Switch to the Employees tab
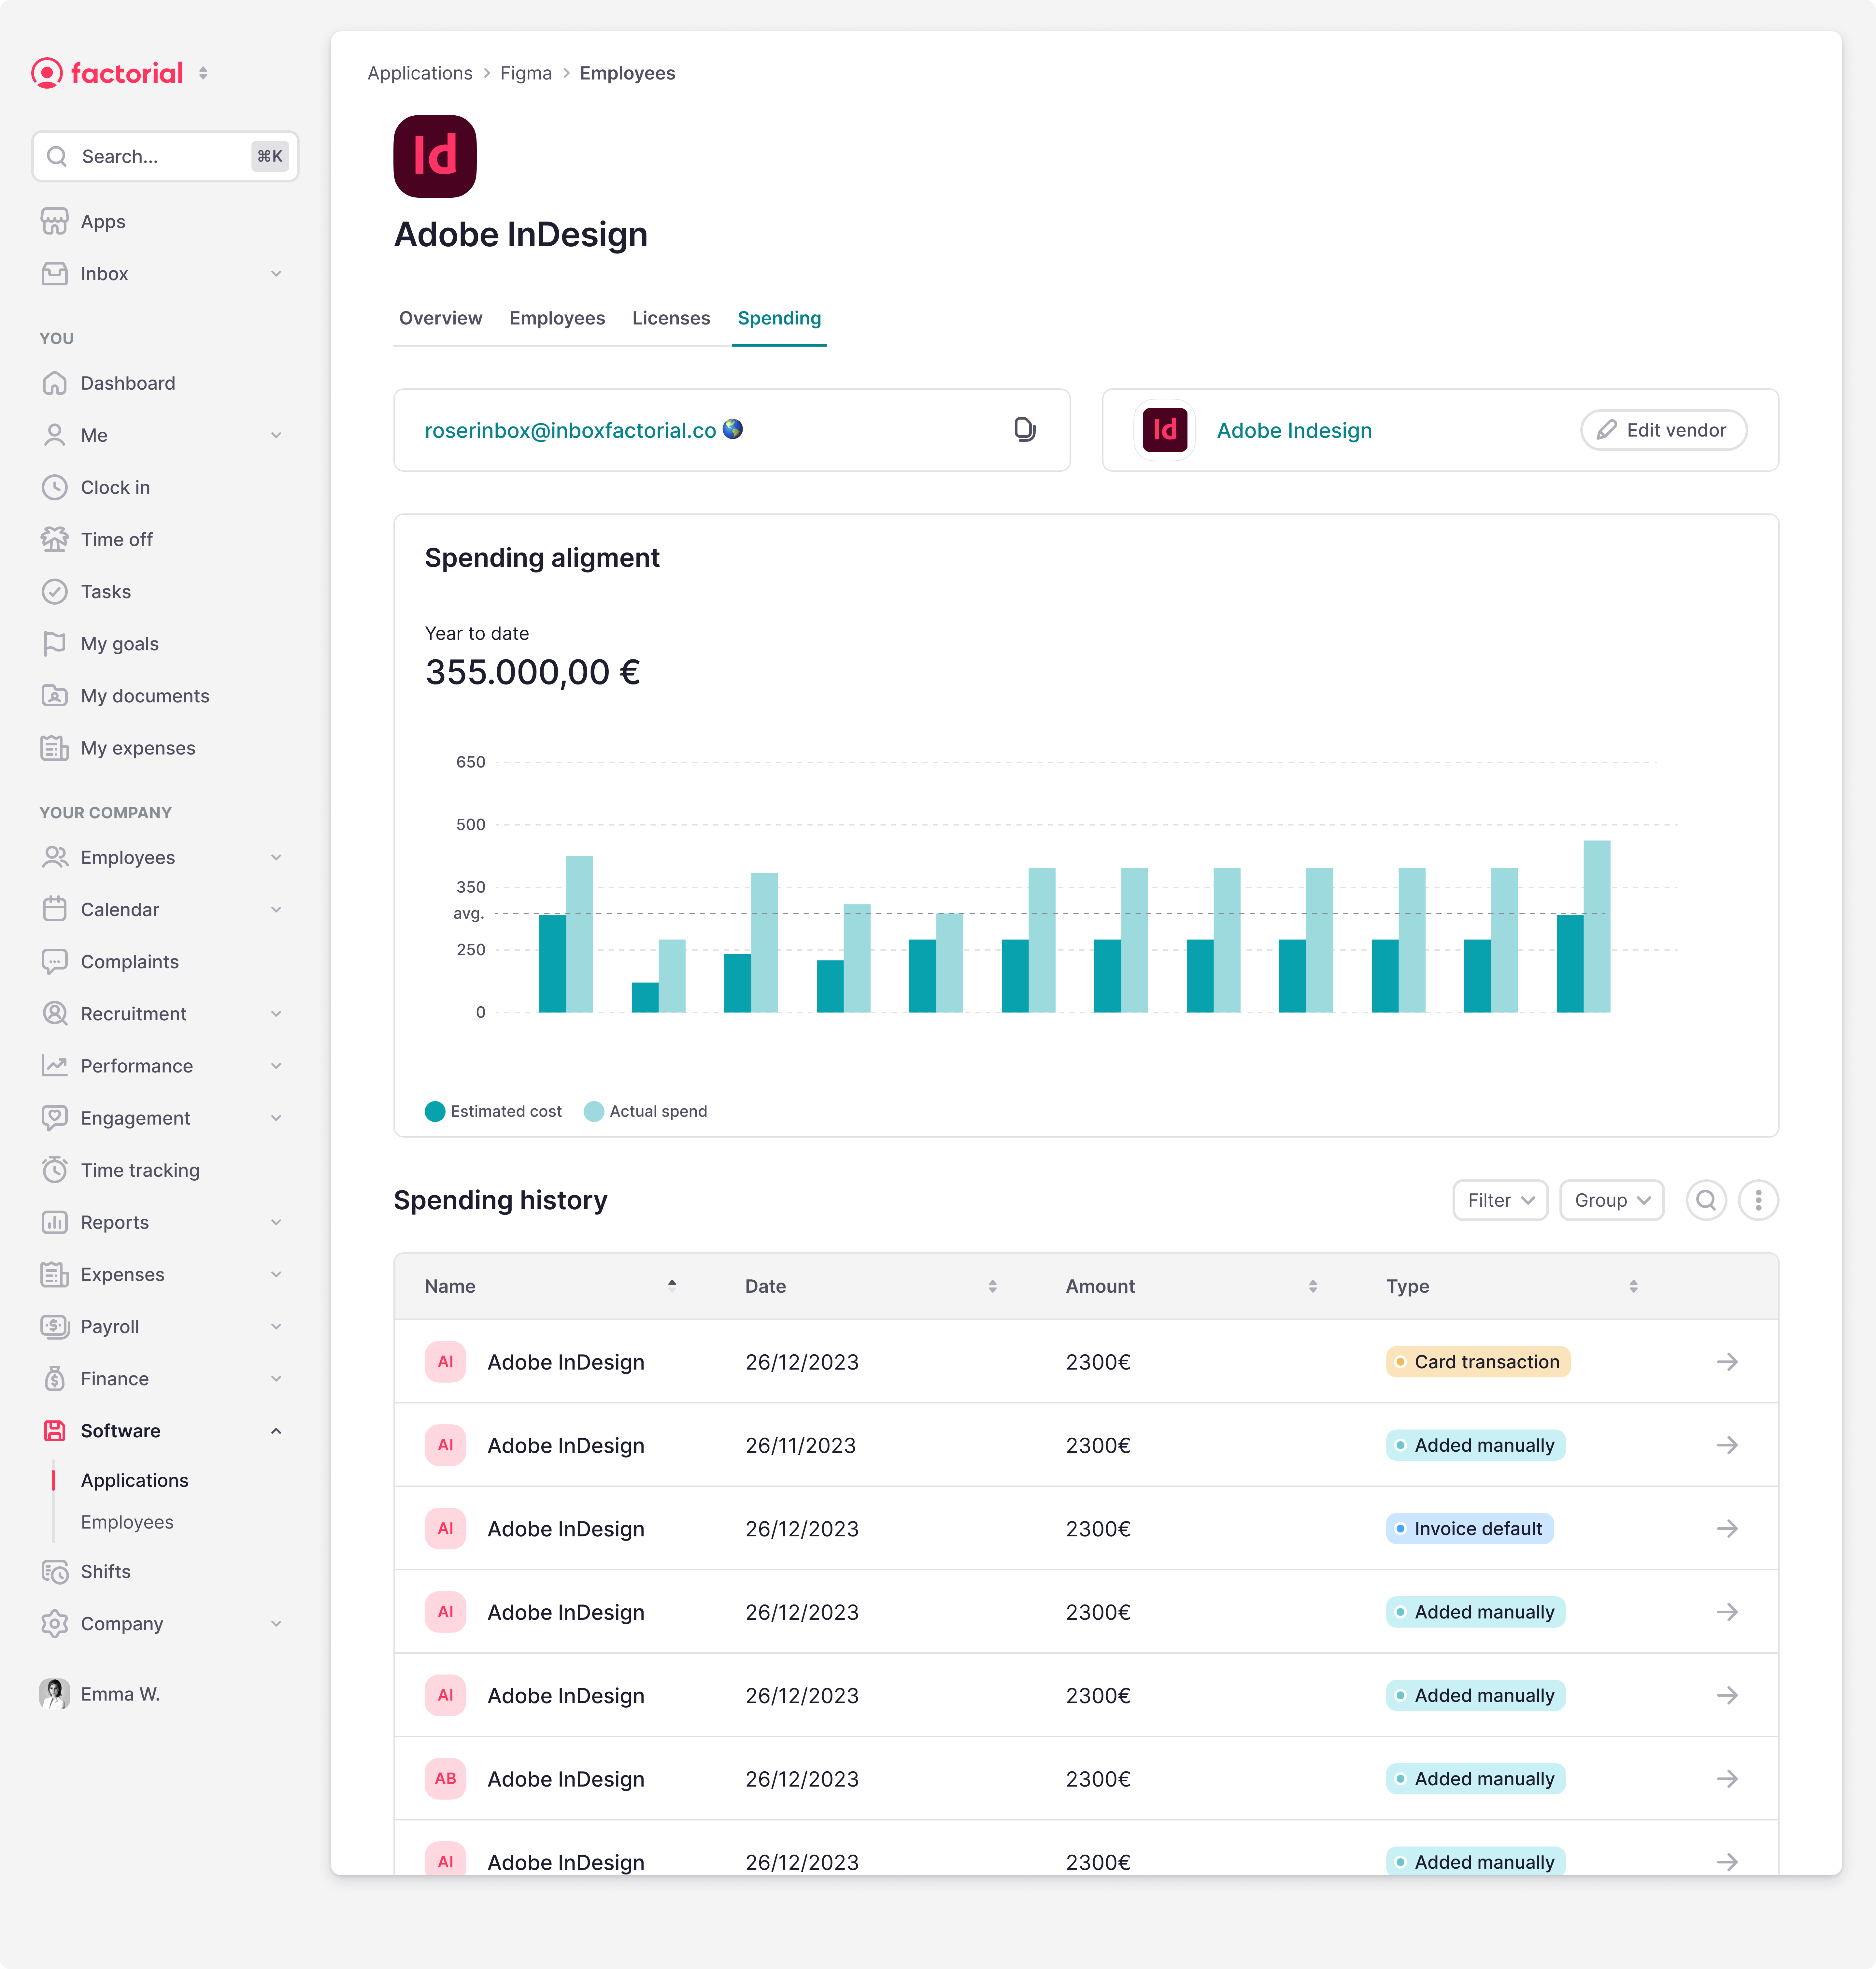1876x1969 pixels. point(557,318)
